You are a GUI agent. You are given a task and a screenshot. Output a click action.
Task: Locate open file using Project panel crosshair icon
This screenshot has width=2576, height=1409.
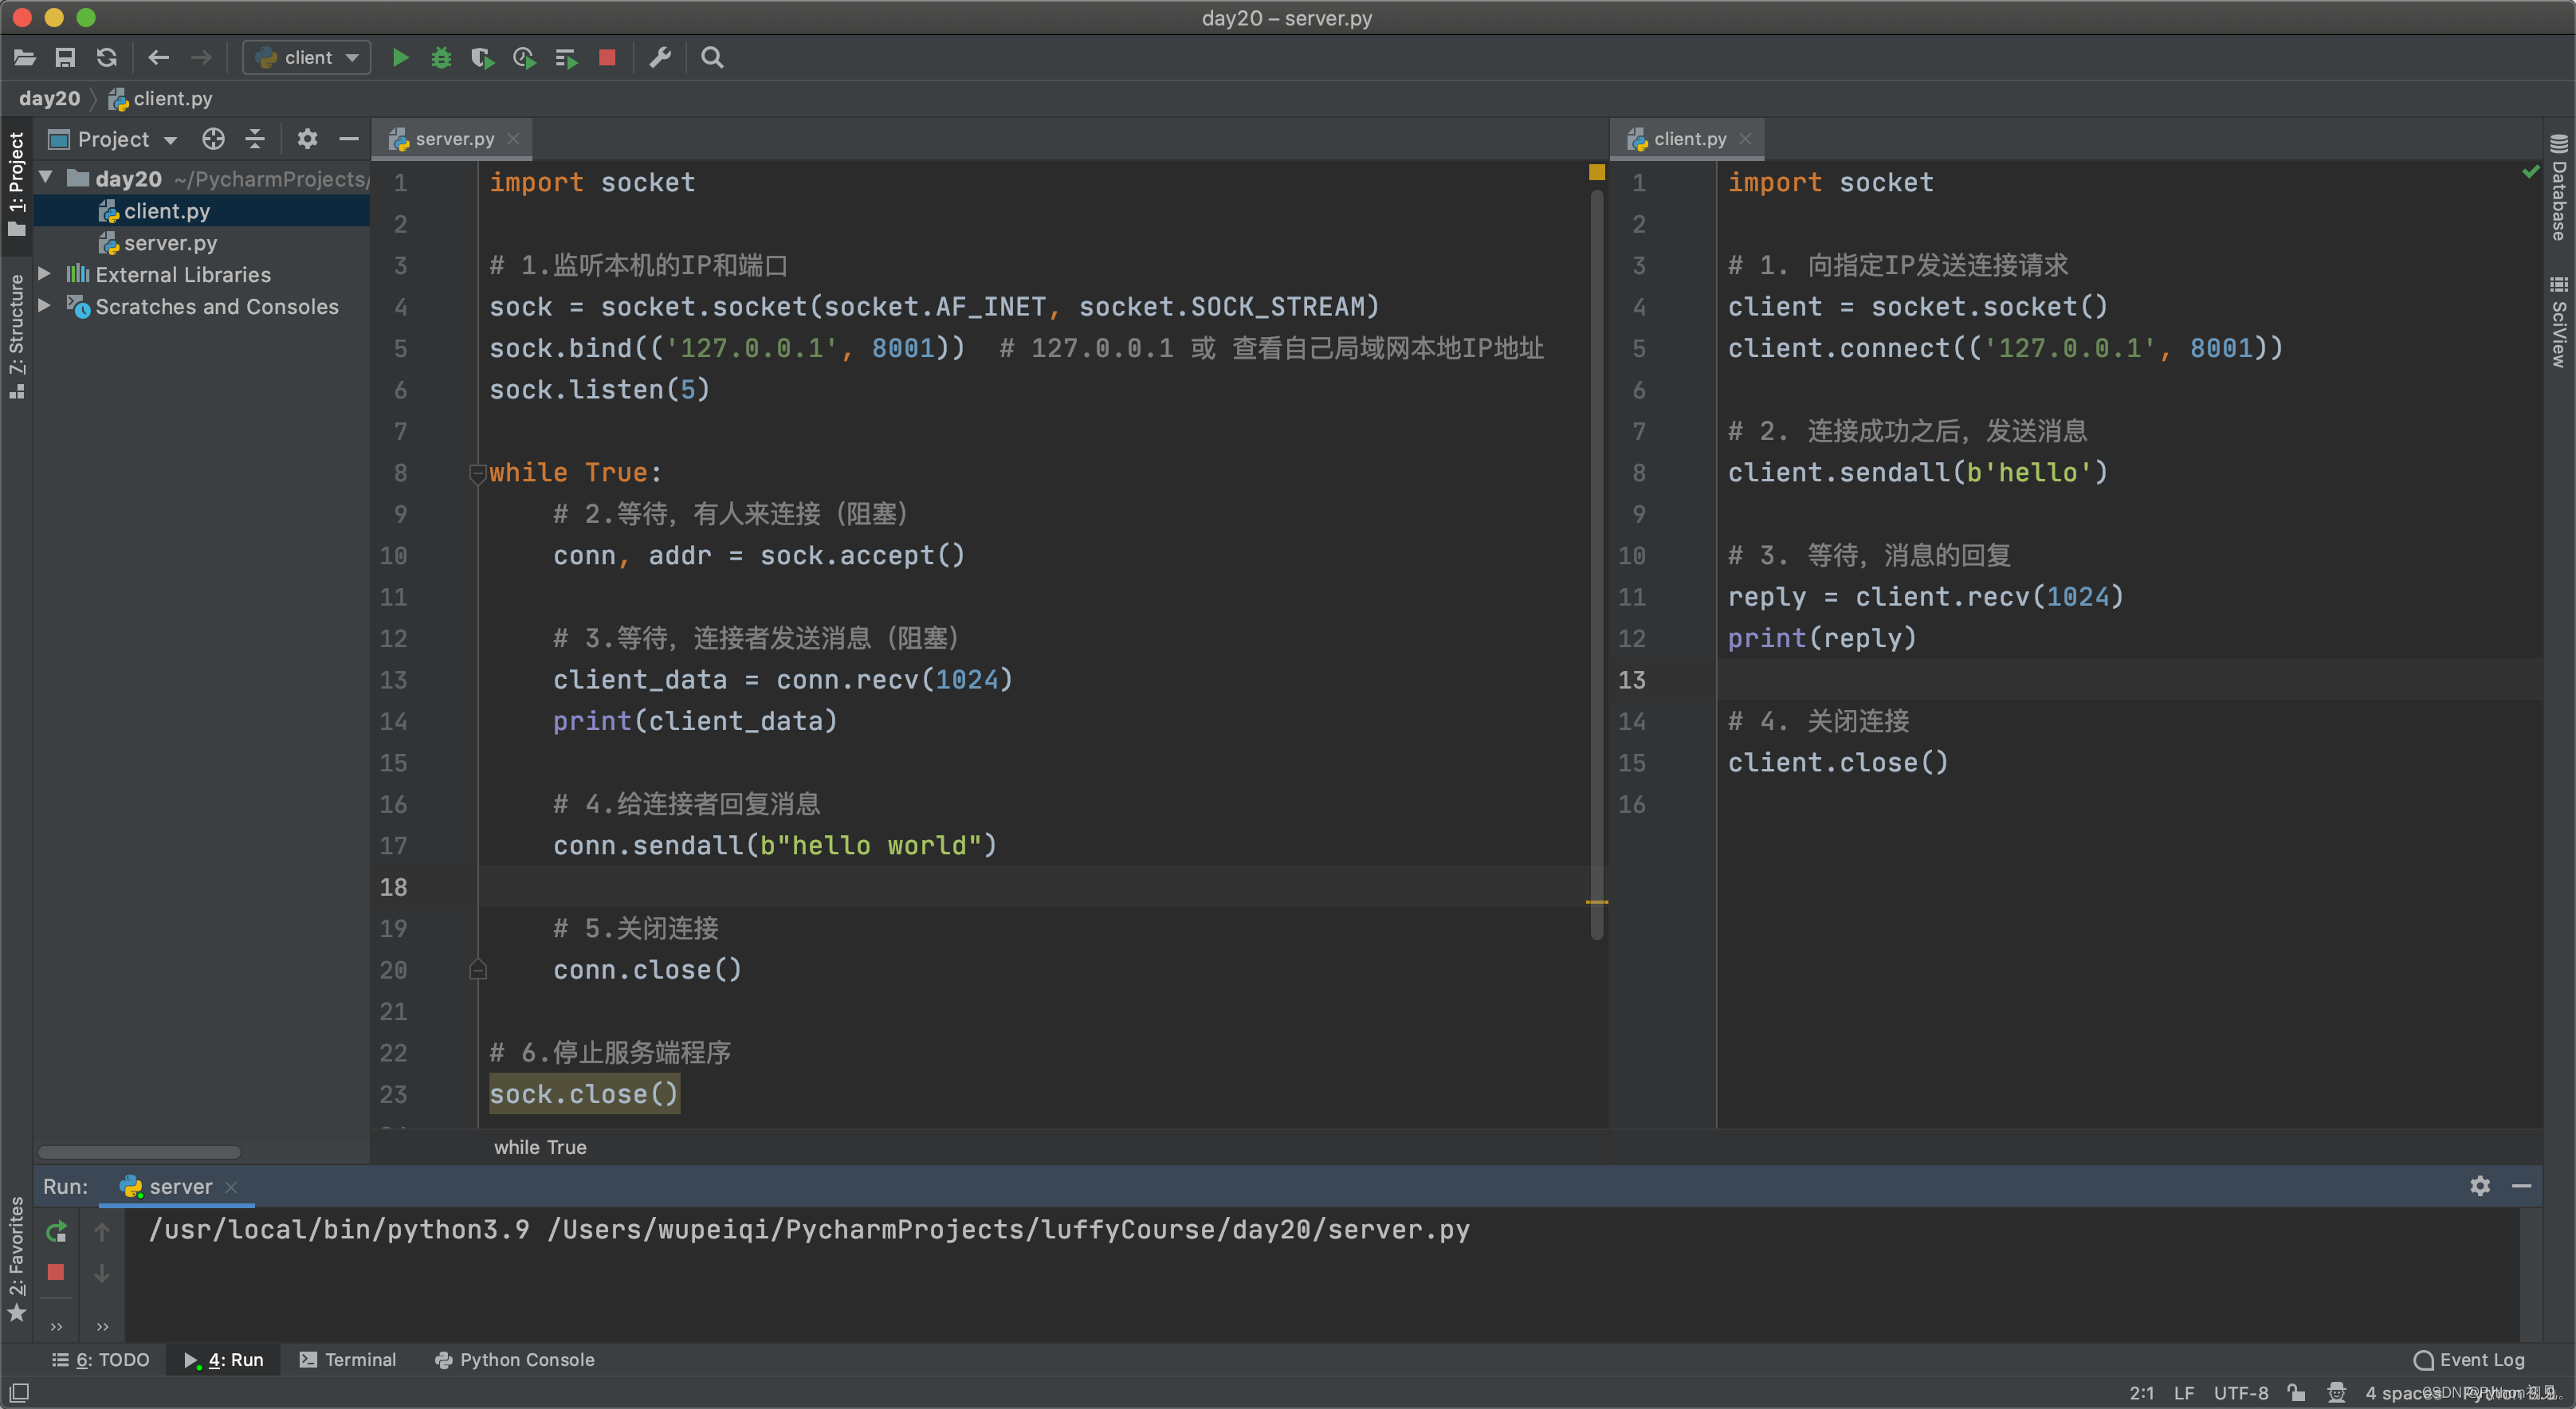(x=213, y=139)
